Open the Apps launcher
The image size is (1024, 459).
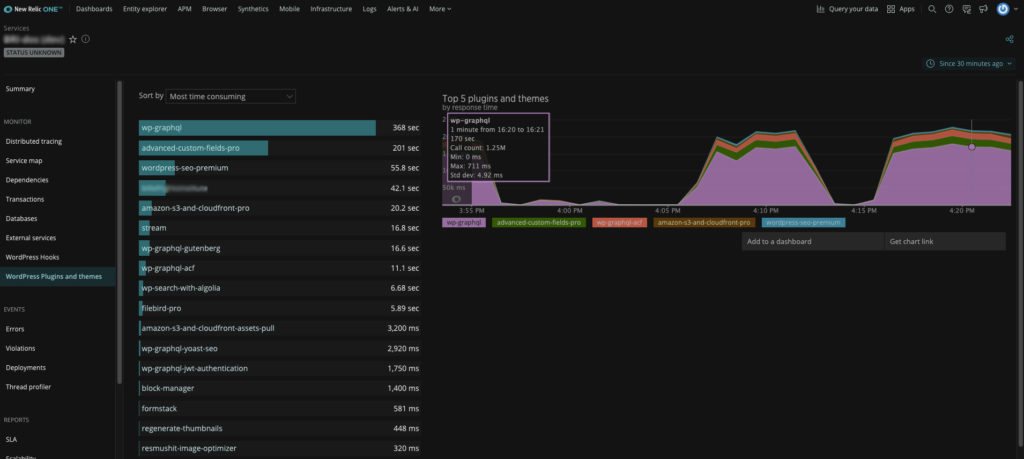901,9
